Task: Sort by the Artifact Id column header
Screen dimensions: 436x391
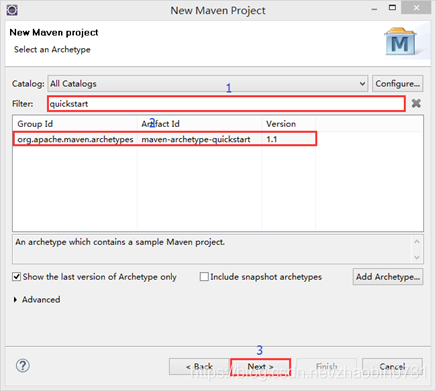Action: (199, 124)
